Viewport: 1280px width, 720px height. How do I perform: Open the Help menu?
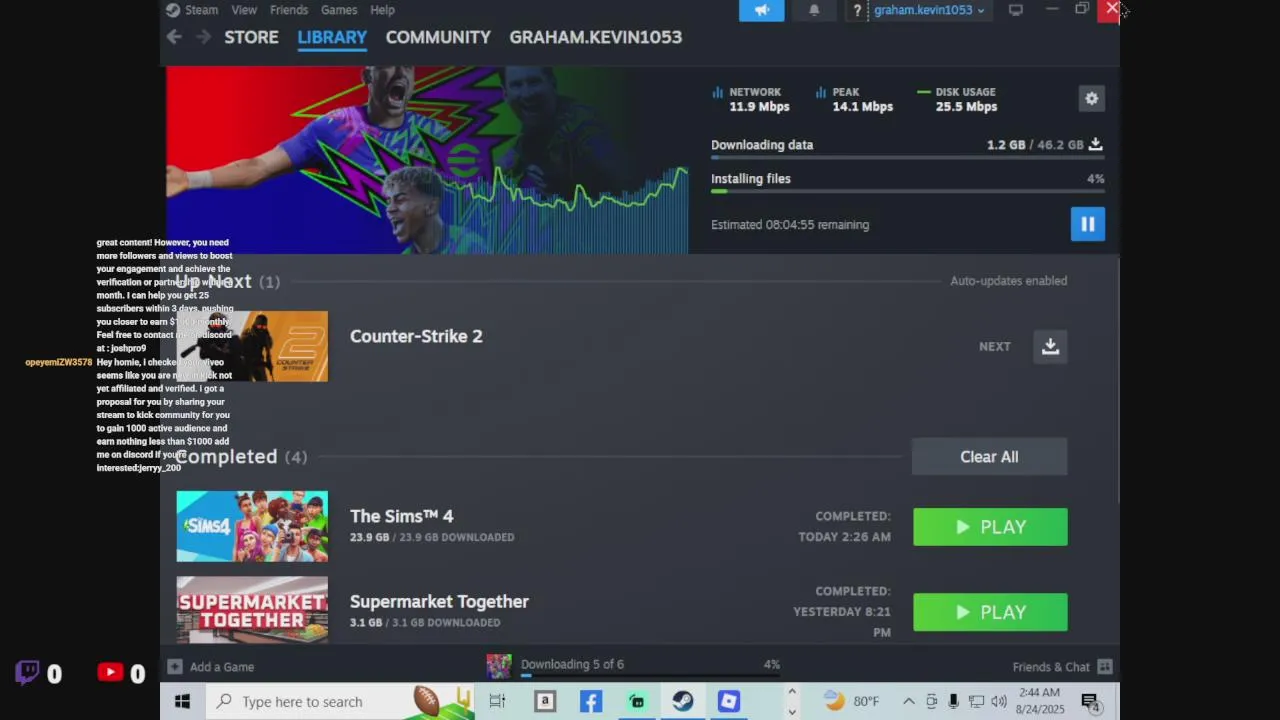[x=382, y=10]
